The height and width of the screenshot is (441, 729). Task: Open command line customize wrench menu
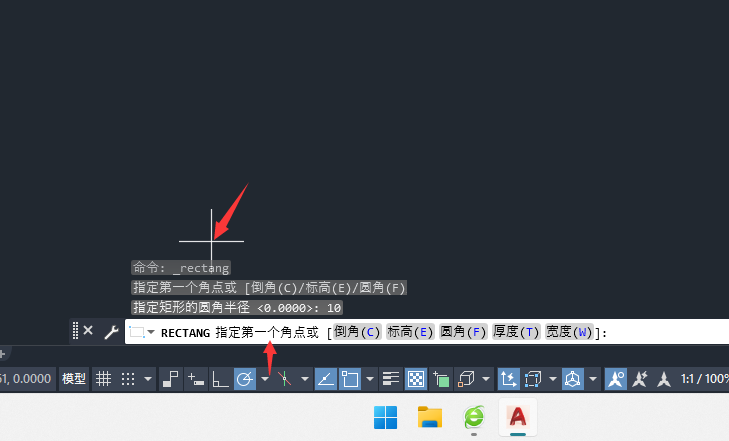[112, 332]
